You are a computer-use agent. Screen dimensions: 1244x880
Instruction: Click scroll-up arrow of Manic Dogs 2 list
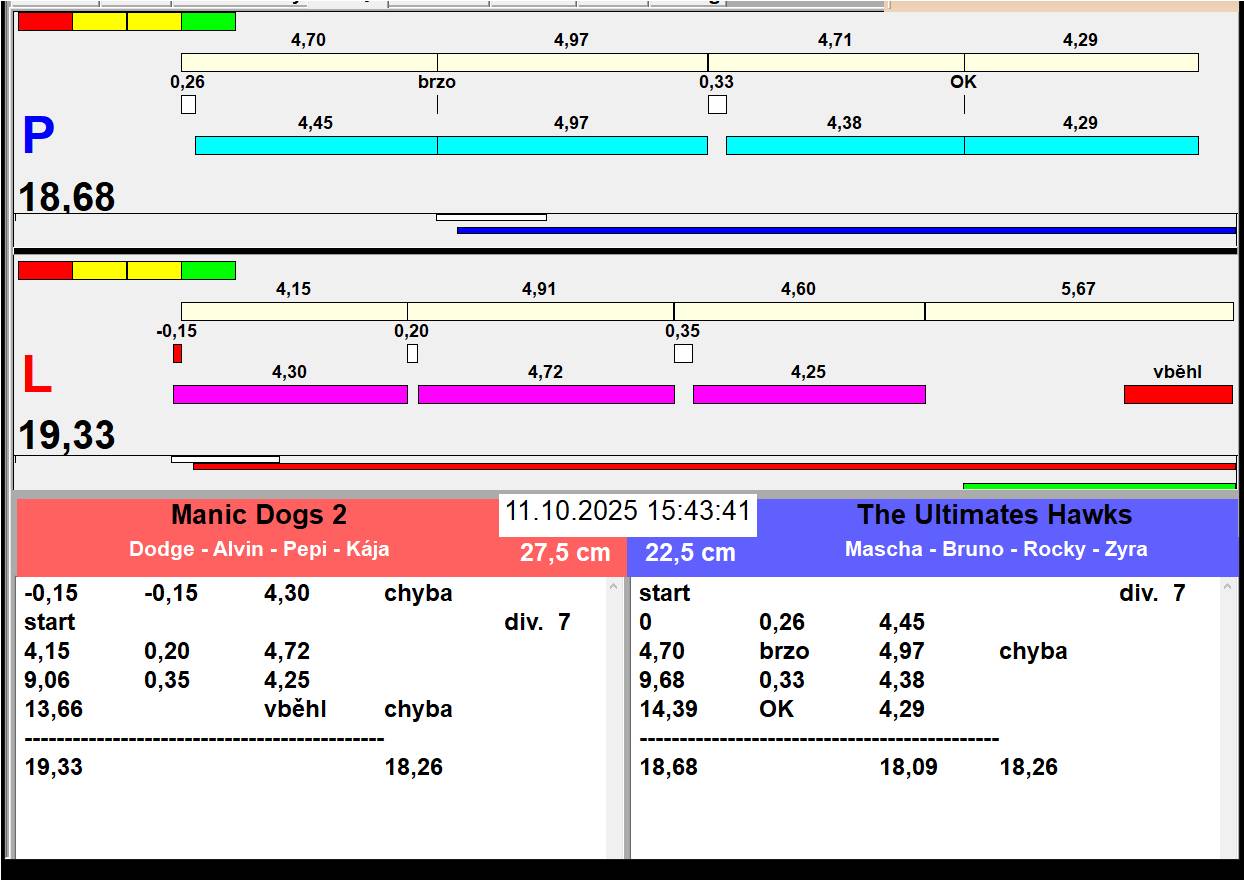click(614, 588)
